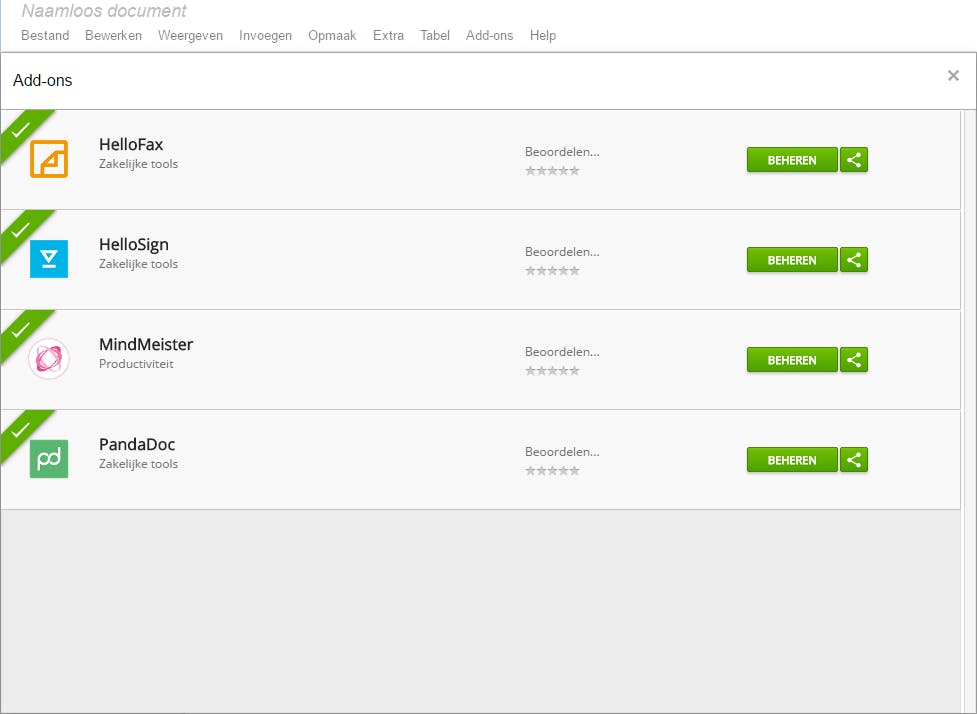Open the Invoegen menu
Viewport: 977px width, 714px height.
tap(265, 36)
